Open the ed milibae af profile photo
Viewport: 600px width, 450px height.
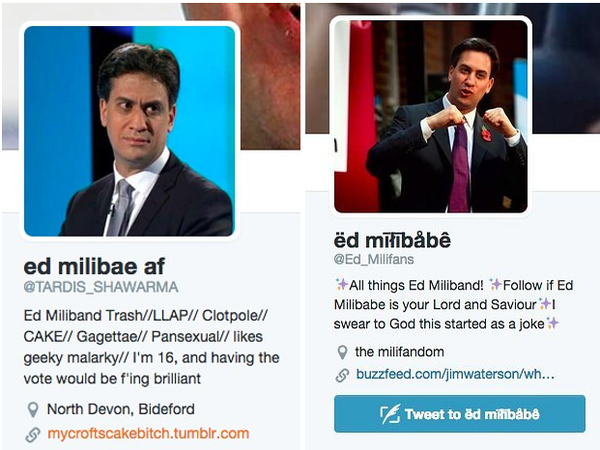click(129, 131)
